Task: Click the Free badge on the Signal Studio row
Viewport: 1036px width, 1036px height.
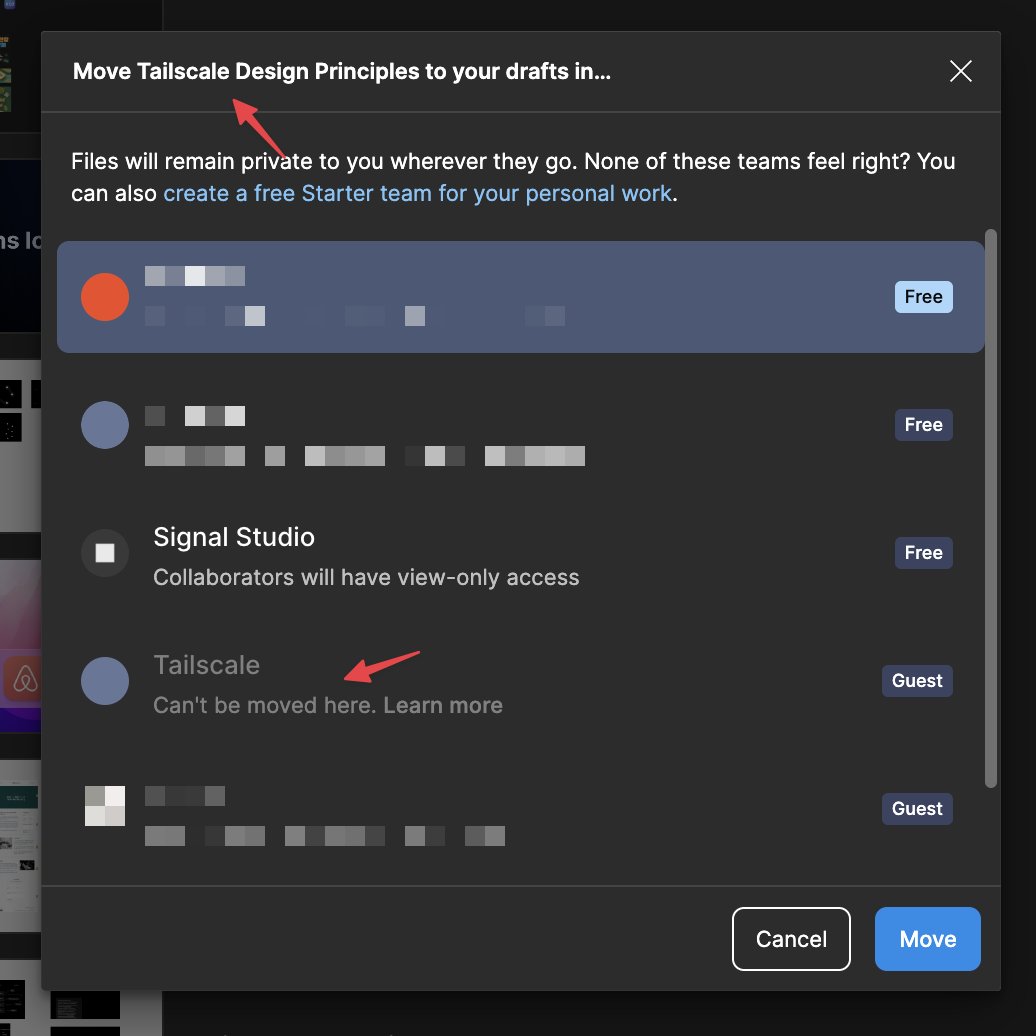Action: pos(923,552)
